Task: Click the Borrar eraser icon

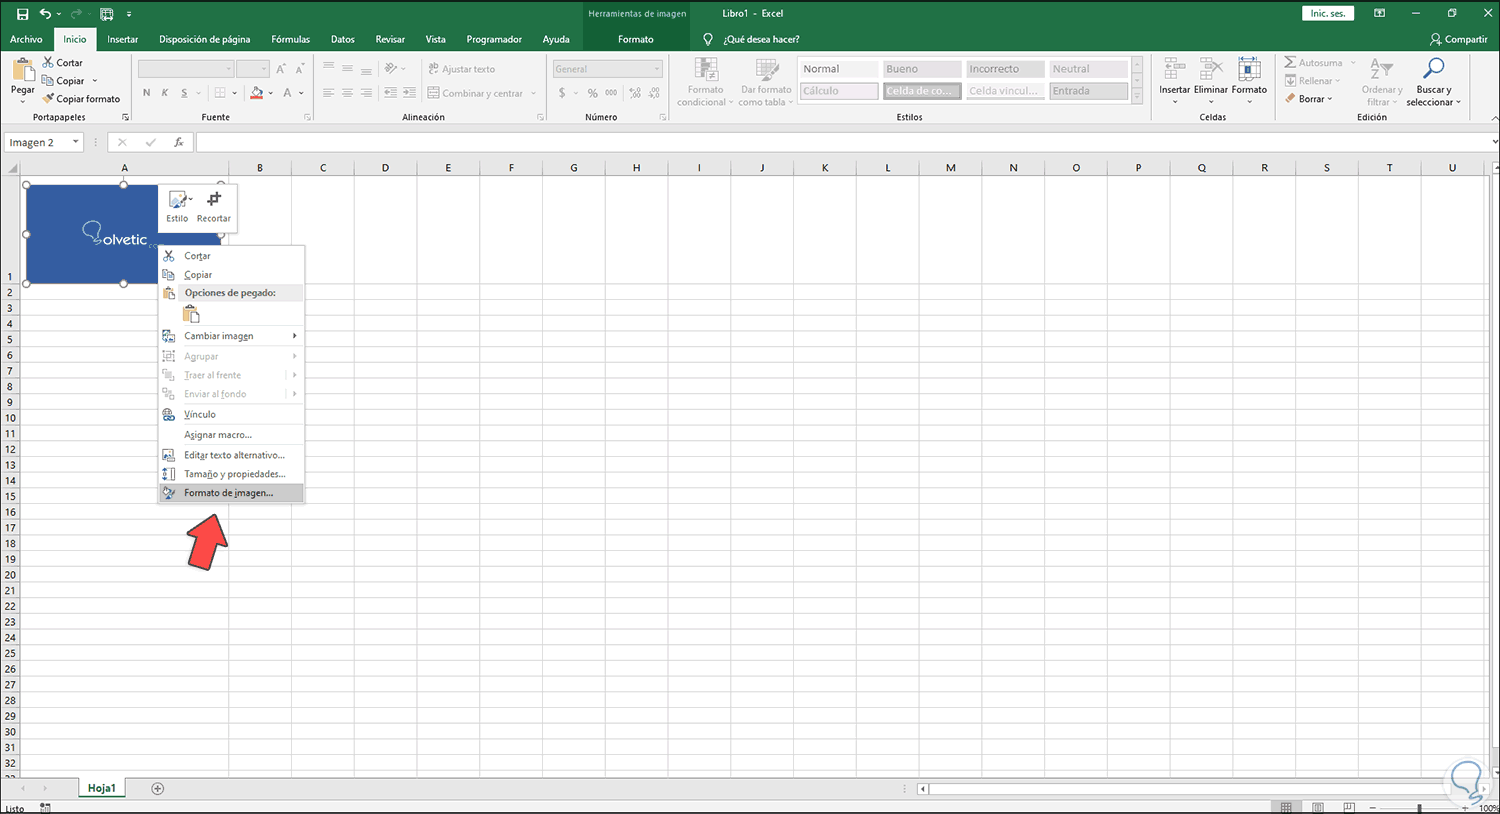Action: [x=1290, y=99]
